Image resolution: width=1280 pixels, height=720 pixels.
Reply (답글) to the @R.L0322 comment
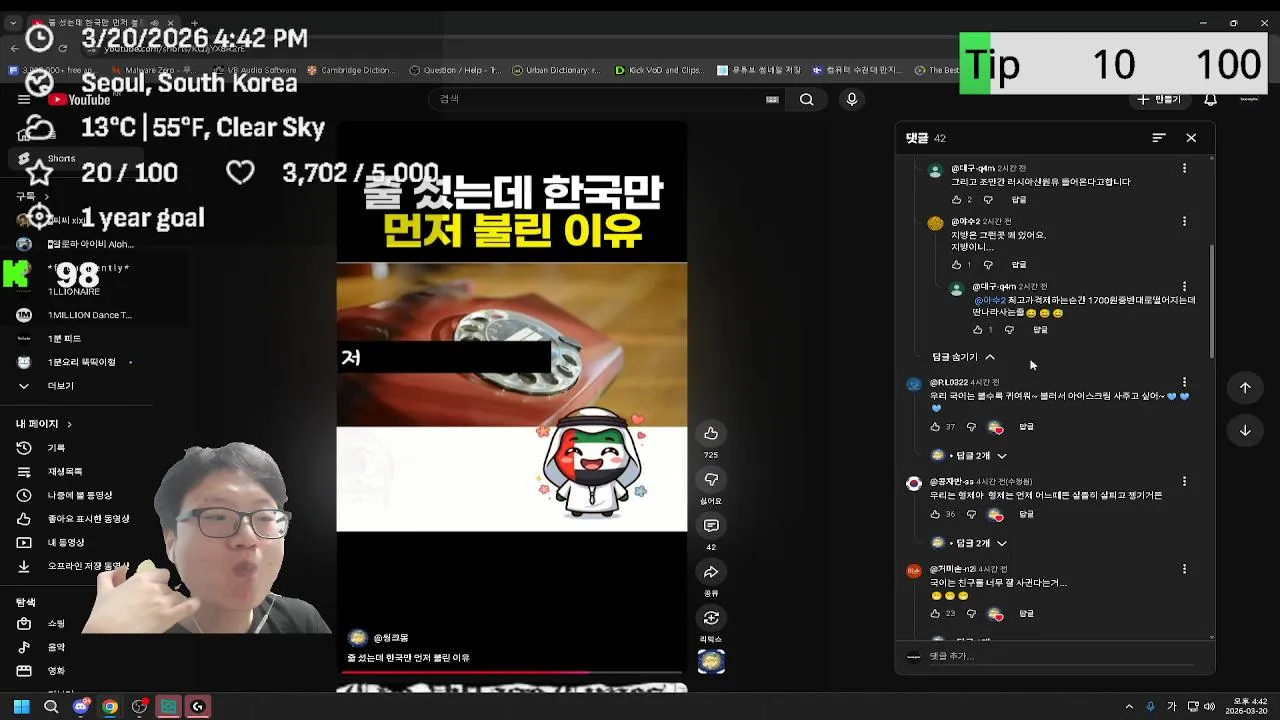(x=1026, y=427)
